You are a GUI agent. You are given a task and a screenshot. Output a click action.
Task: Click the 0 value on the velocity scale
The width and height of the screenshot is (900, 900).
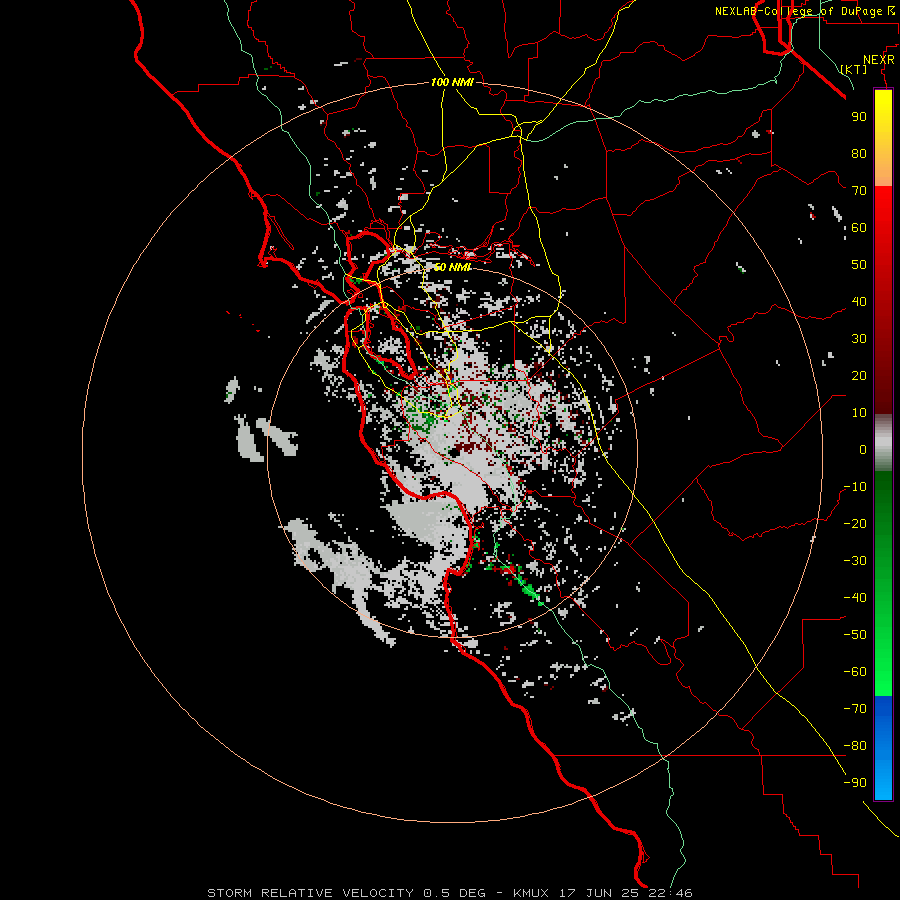coord(863,450)
